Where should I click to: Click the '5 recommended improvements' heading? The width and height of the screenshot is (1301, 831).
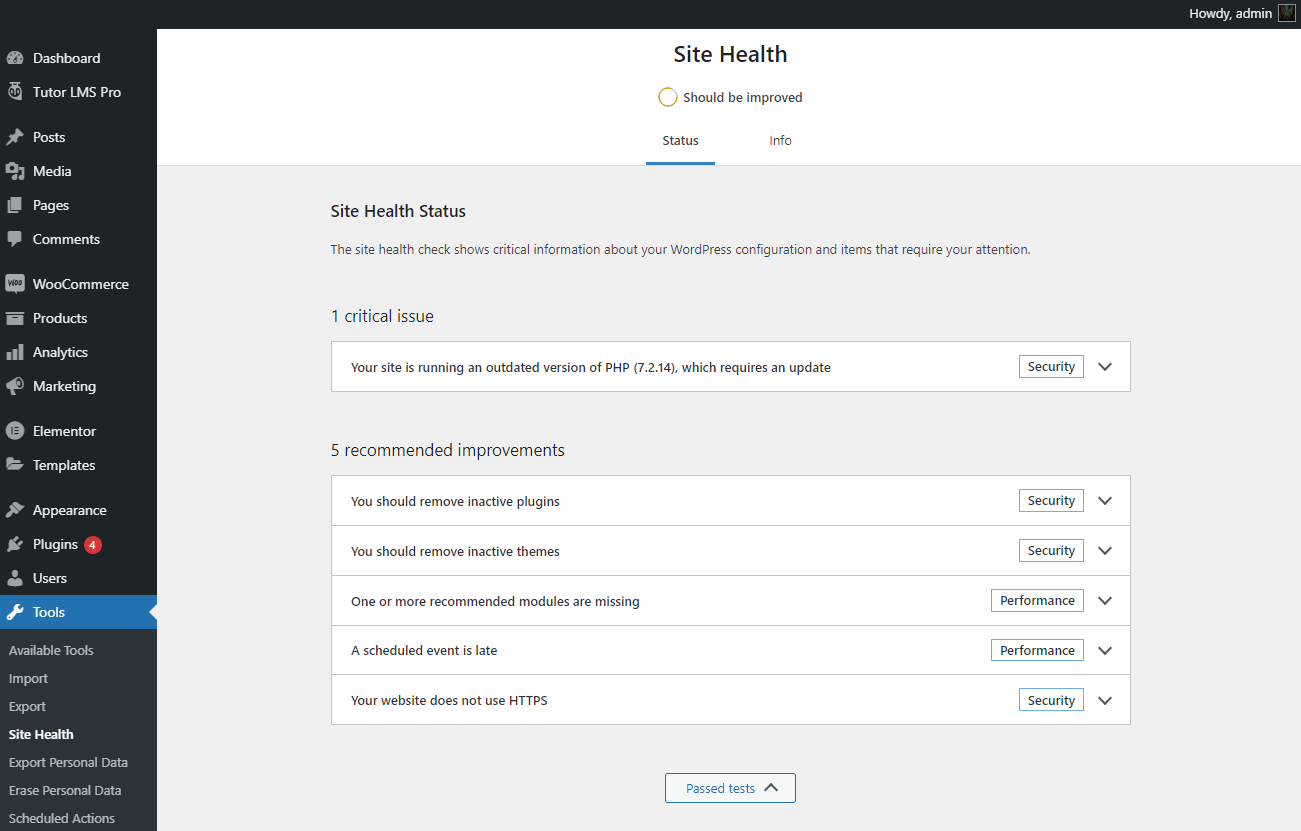448,450
